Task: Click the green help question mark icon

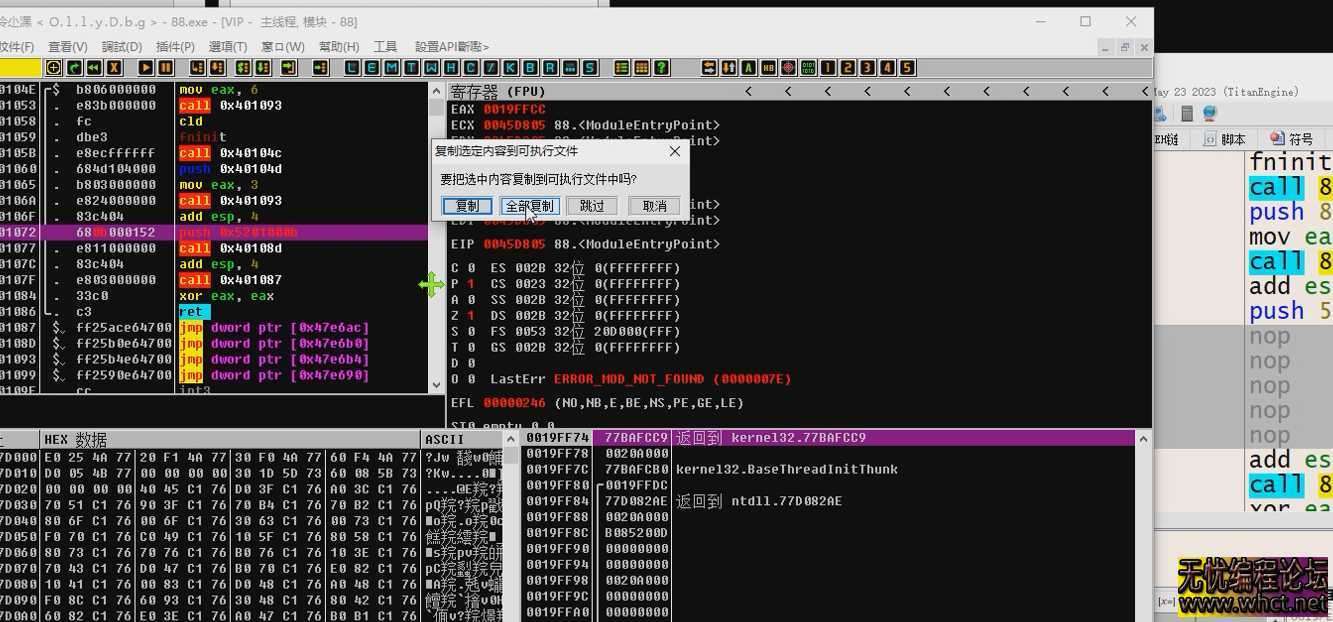Action: (661, 68)
